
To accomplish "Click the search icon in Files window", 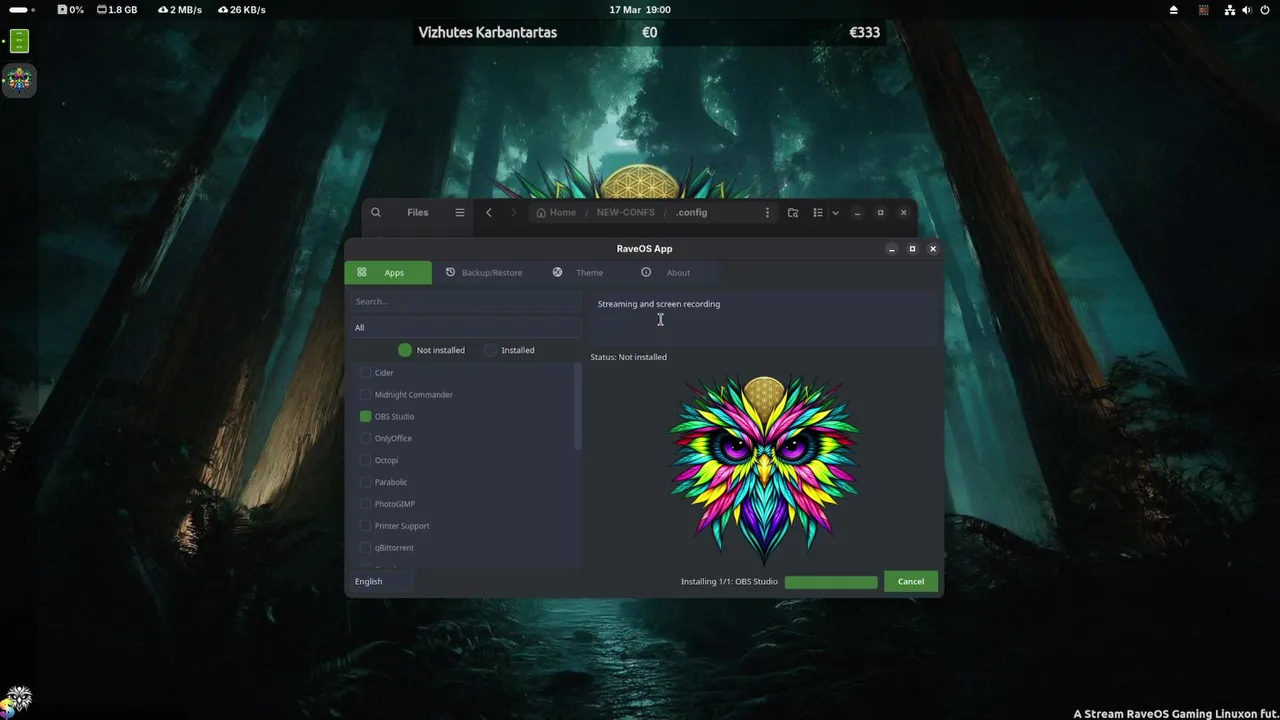I will click(376, 212).
